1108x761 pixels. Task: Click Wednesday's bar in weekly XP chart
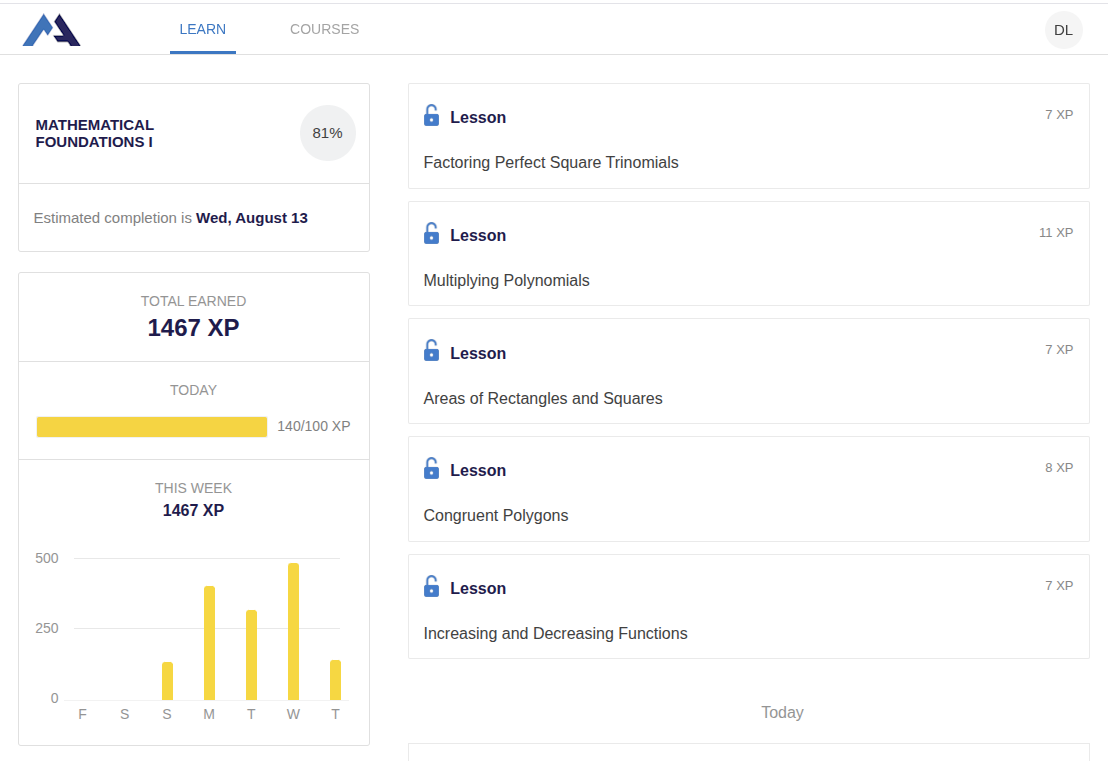[293, 632]
